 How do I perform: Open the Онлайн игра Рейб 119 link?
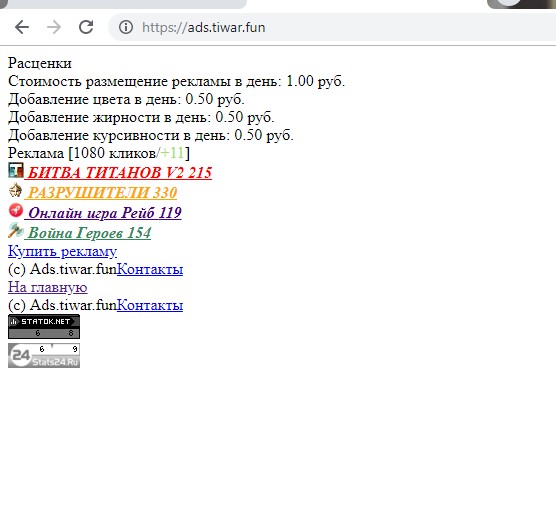(x=103, y=213)
